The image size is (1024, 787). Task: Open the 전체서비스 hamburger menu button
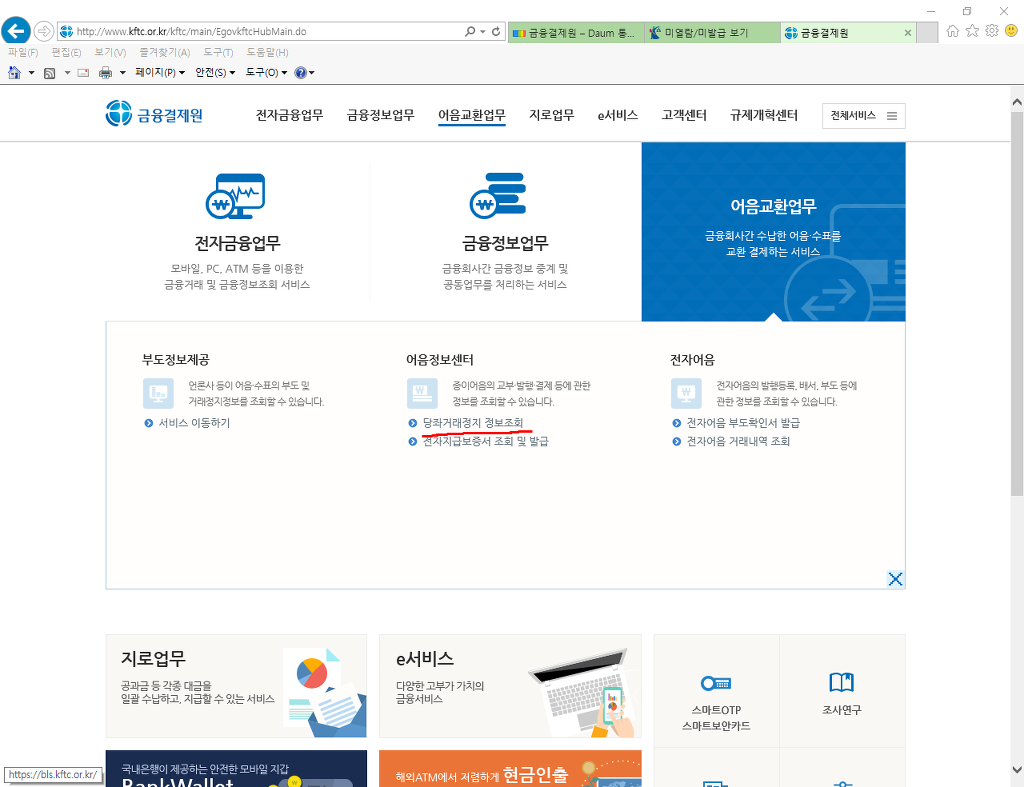click(x=863, y=116)
